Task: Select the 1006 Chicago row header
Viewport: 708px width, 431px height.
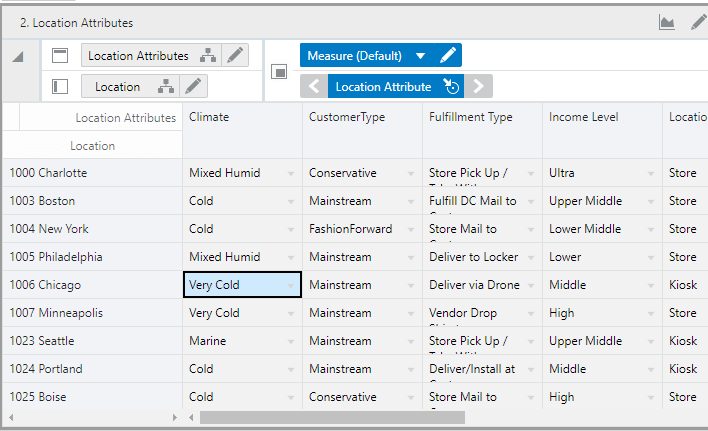Action: click(x=92, y=285)
